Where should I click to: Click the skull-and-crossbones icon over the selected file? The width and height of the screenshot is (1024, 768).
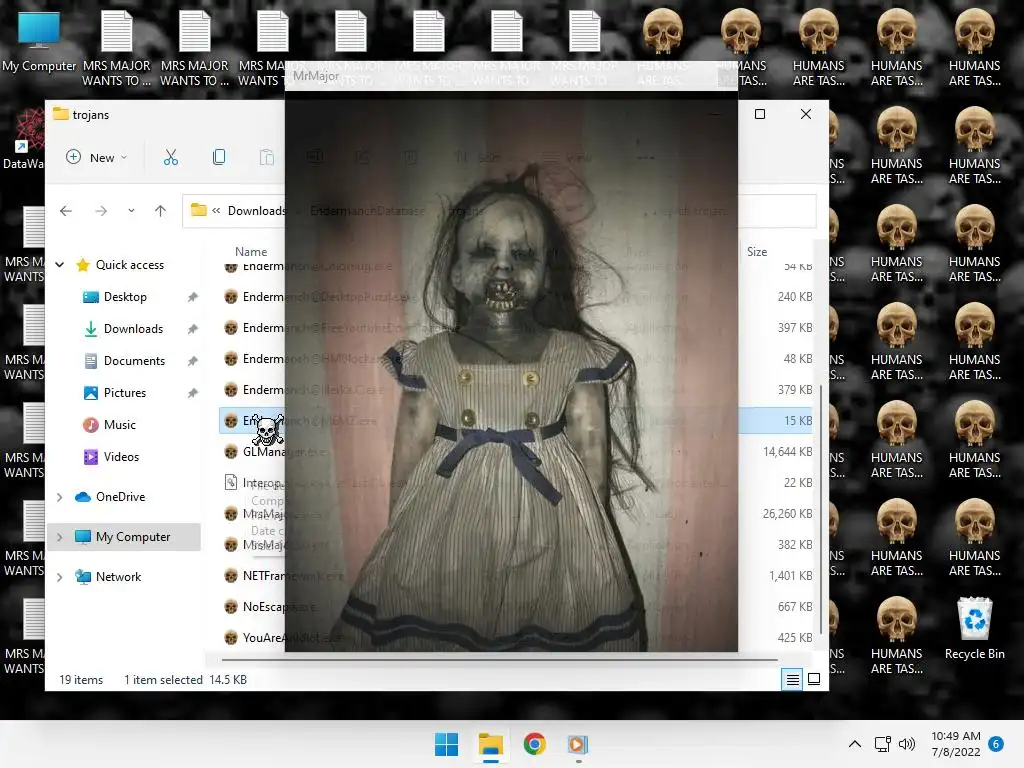[x=268, y=429]
